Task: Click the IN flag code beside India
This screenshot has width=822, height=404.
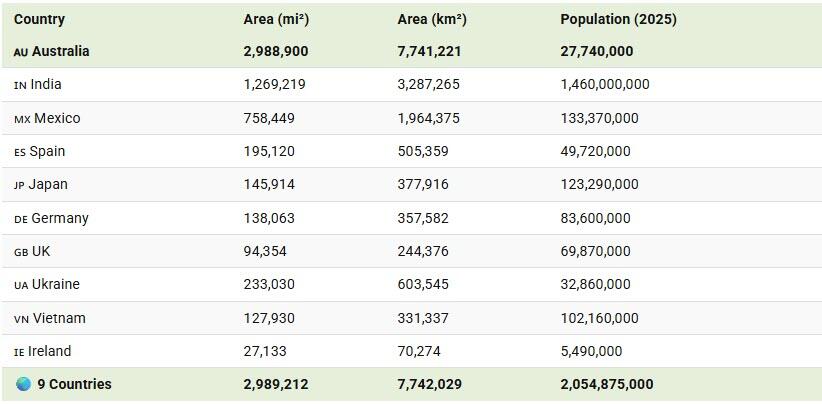Action: coord(20,85)
